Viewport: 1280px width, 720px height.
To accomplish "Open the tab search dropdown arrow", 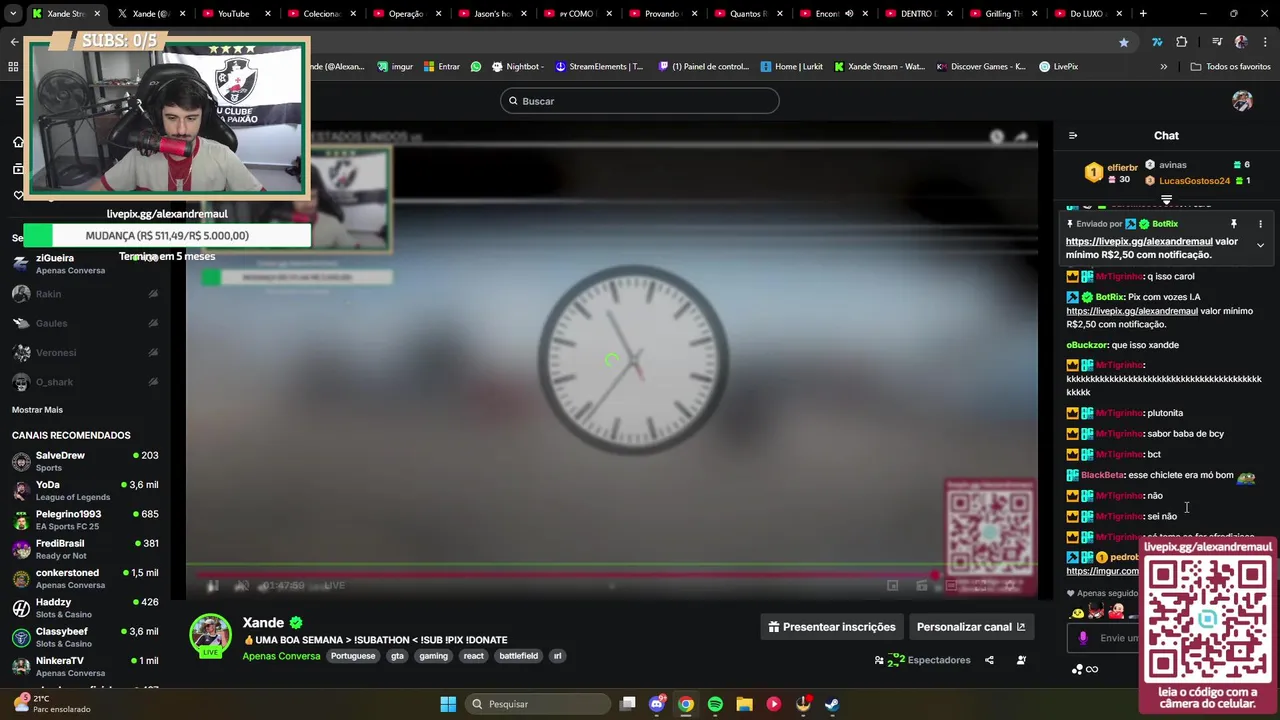I will [x=13, y=14].
